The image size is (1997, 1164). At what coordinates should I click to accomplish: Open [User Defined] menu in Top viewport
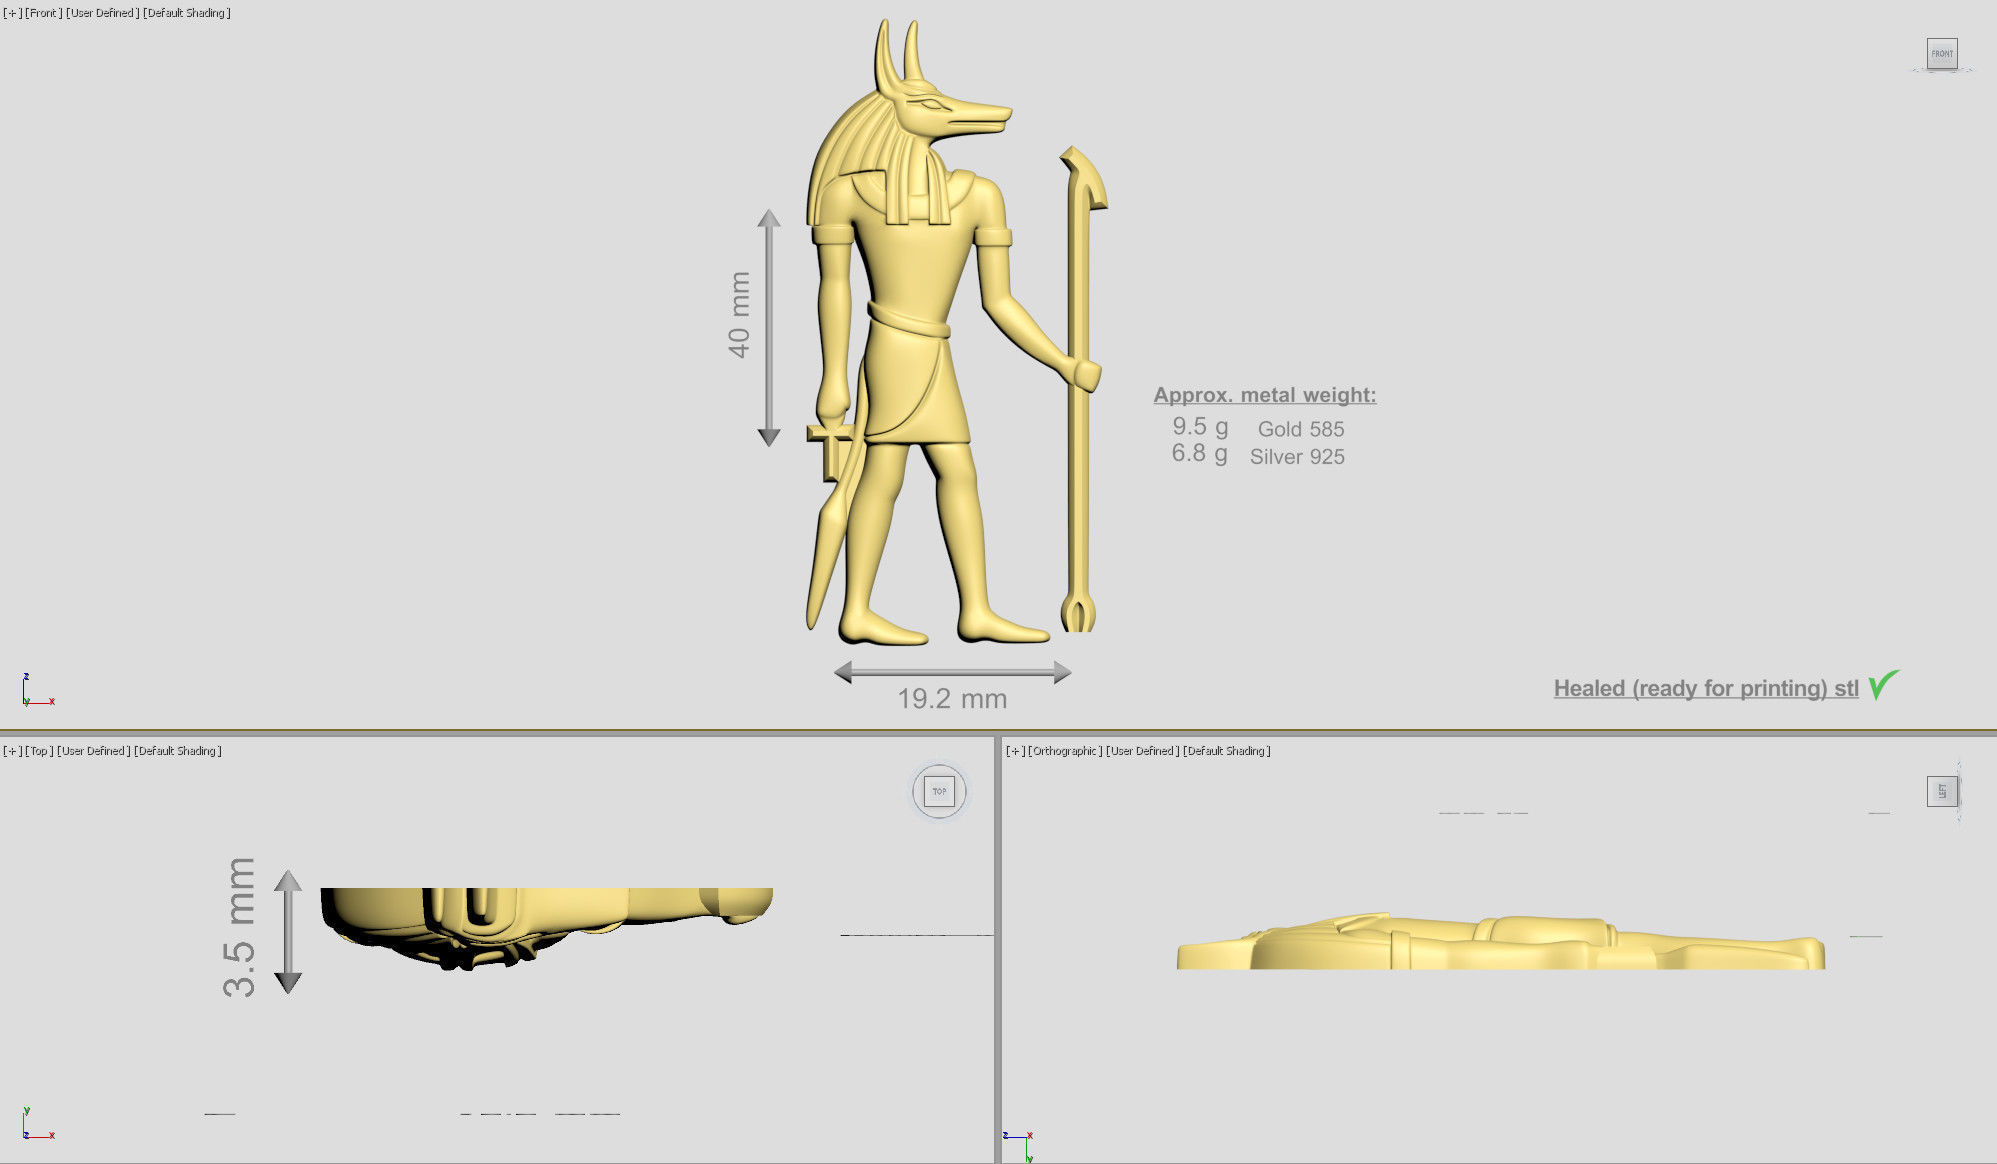[x=92, y=751]
